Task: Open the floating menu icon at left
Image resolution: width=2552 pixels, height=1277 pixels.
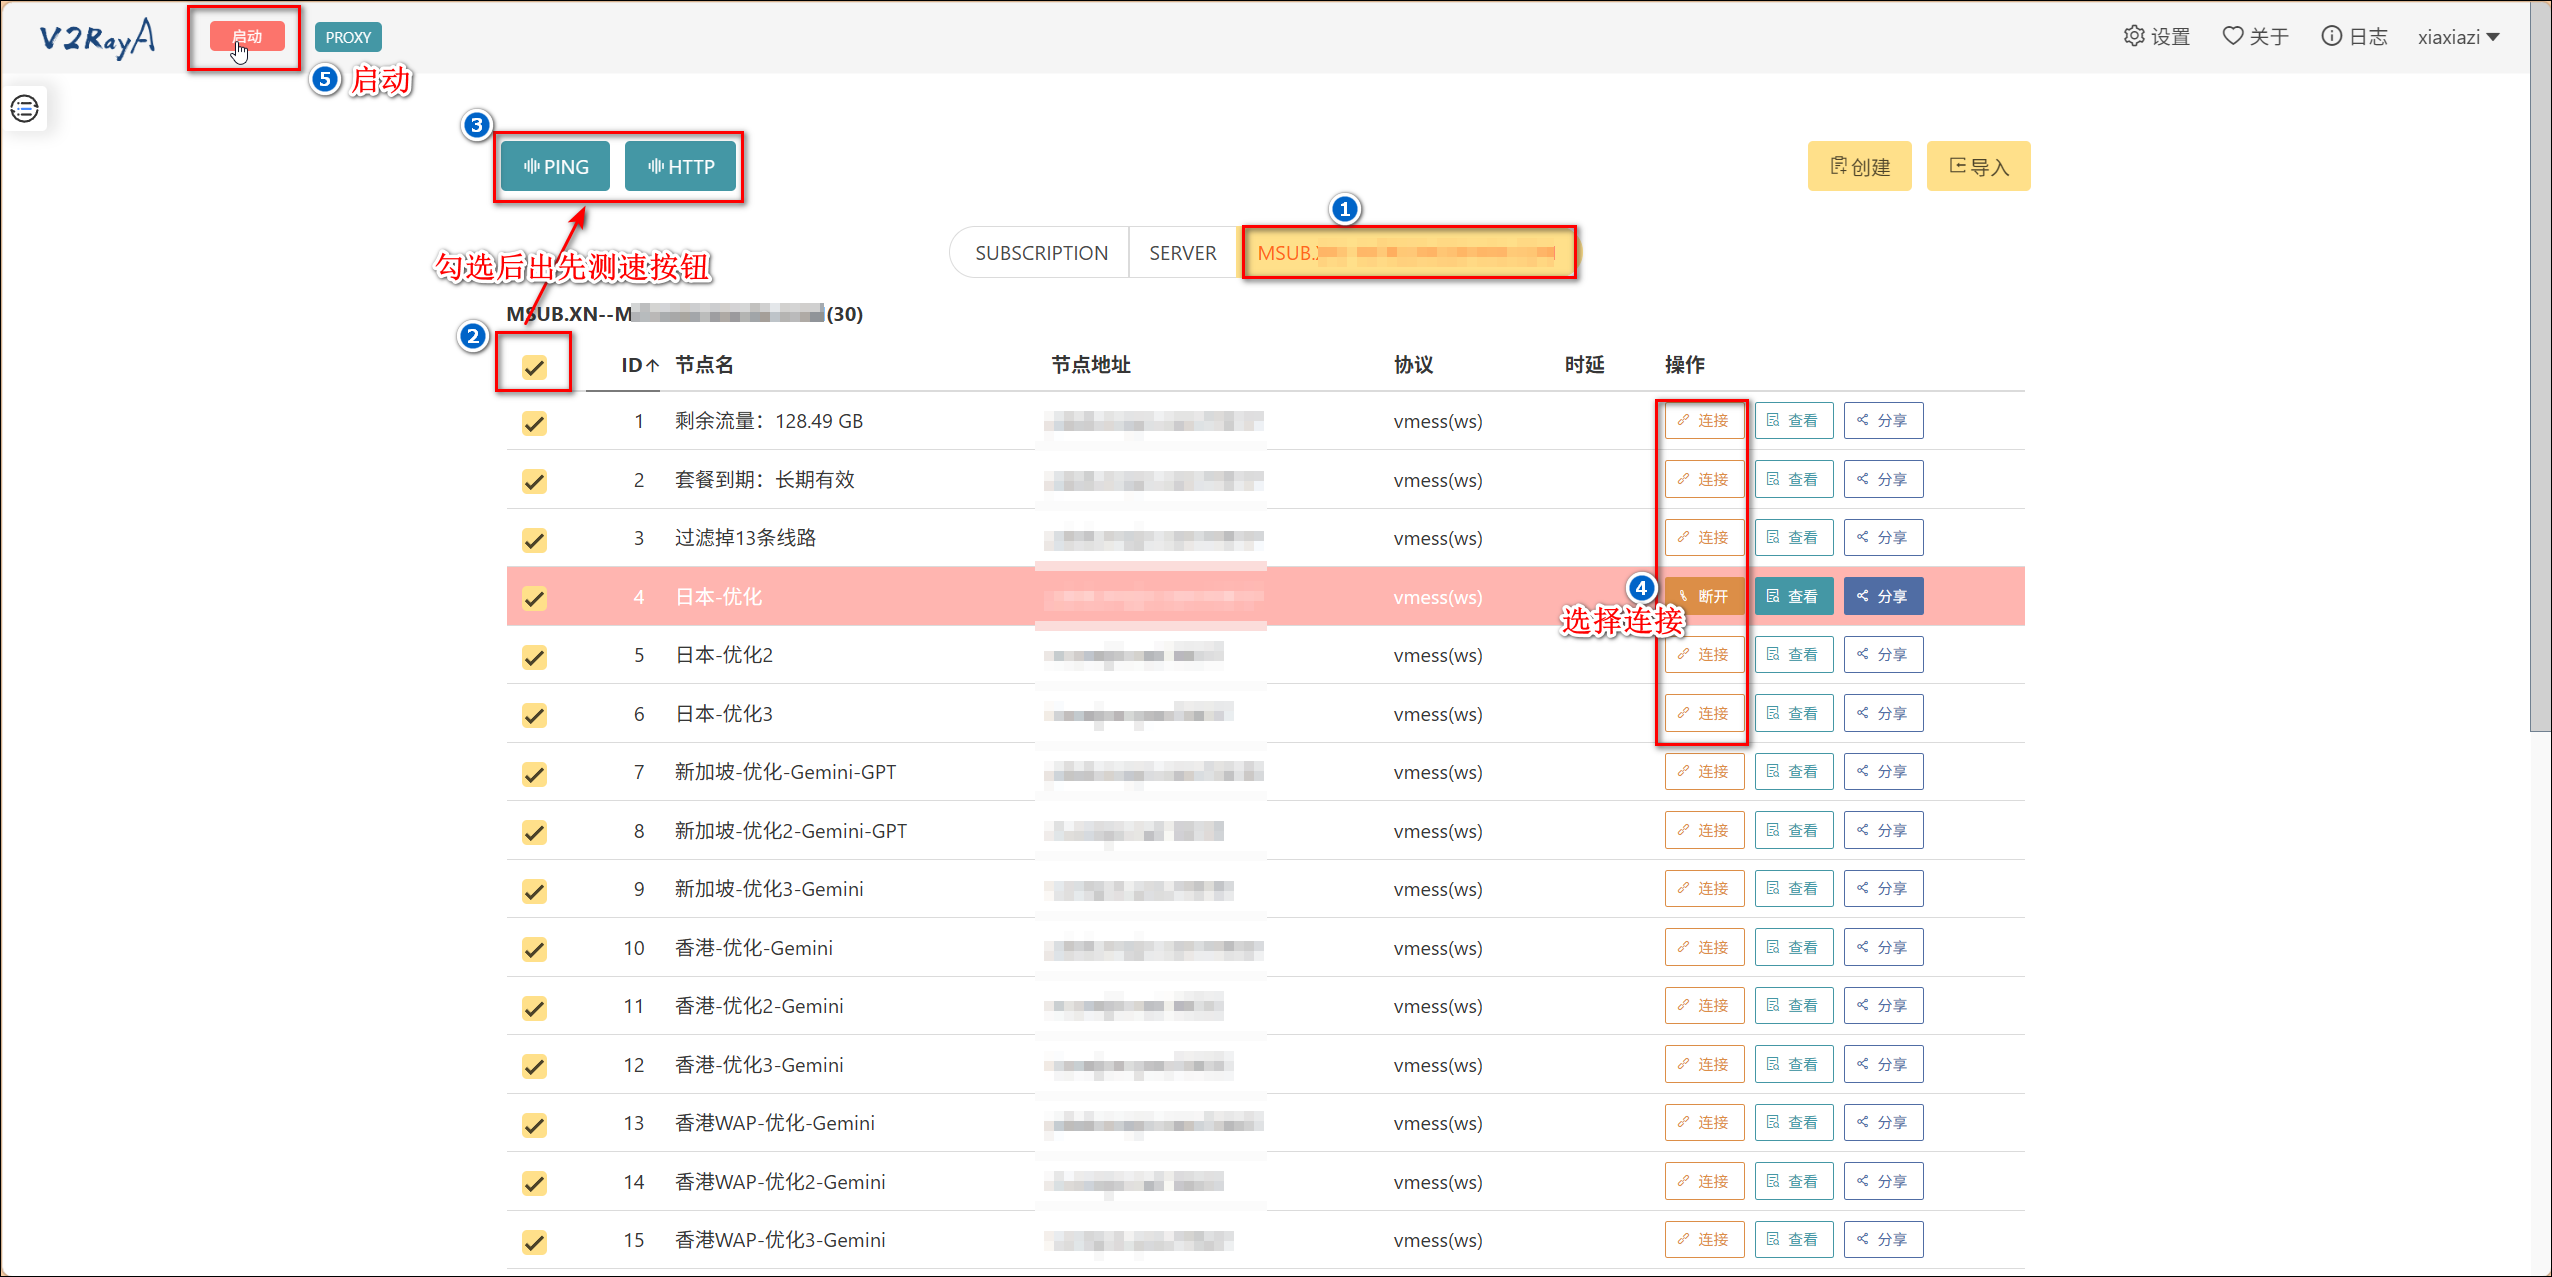Action: pyautogui.click(x=25, y=108)
